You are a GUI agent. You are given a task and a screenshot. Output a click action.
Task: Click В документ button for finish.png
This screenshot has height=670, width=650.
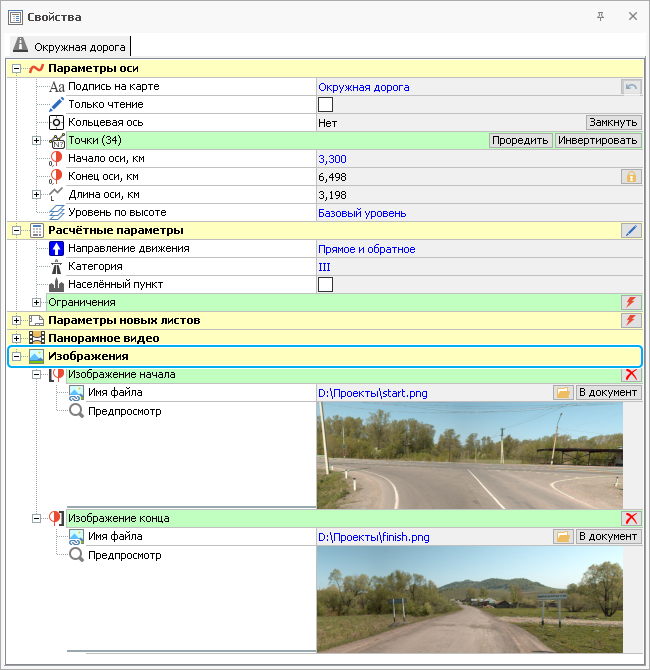(608, 536)
